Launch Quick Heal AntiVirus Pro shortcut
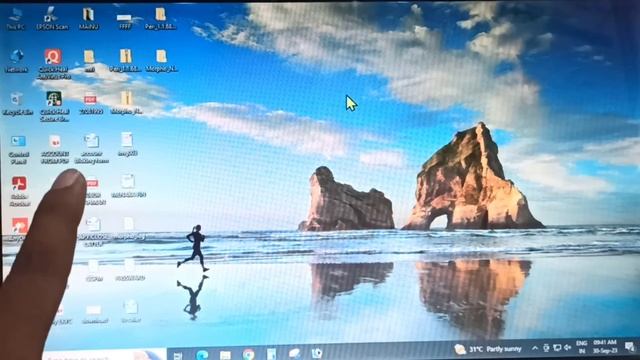This screenshot has width=640, height=360. click(53, 64)
